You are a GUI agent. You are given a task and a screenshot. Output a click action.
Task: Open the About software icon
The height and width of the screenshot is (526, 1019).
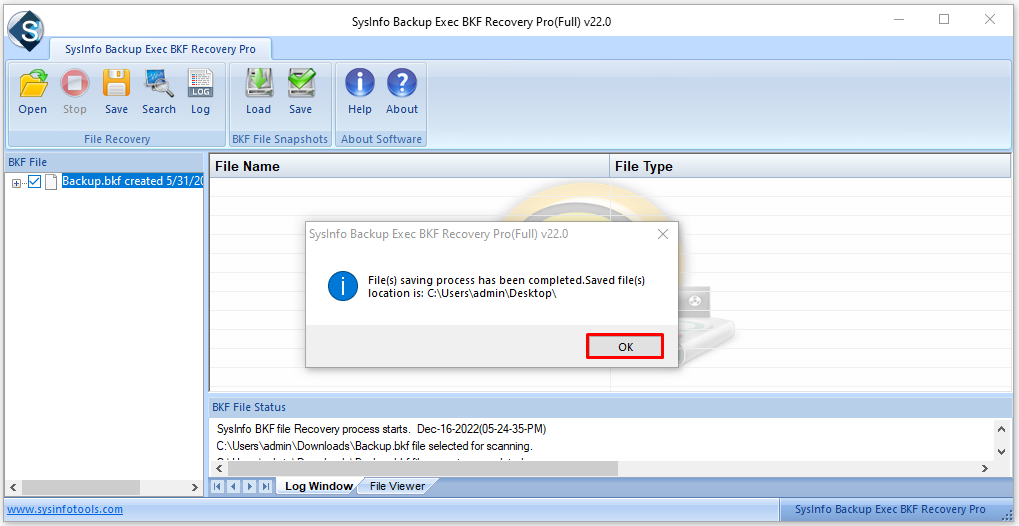point(402,92)
